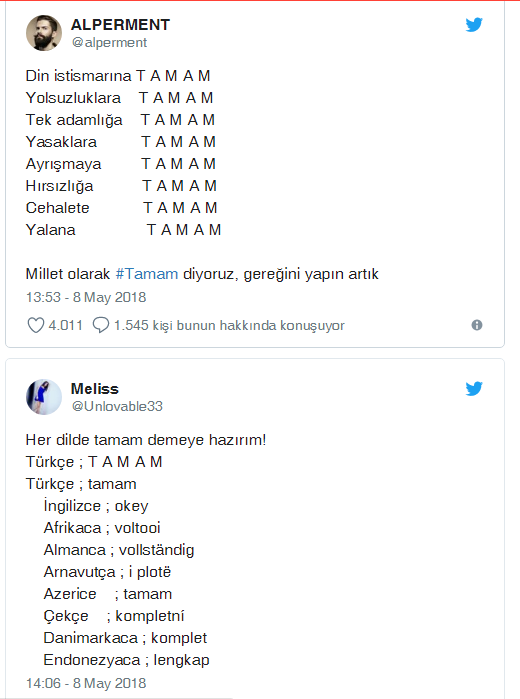Click Twitter bird icon on Meliss tweet
520x699 pixels.
[x=474, y=388]
